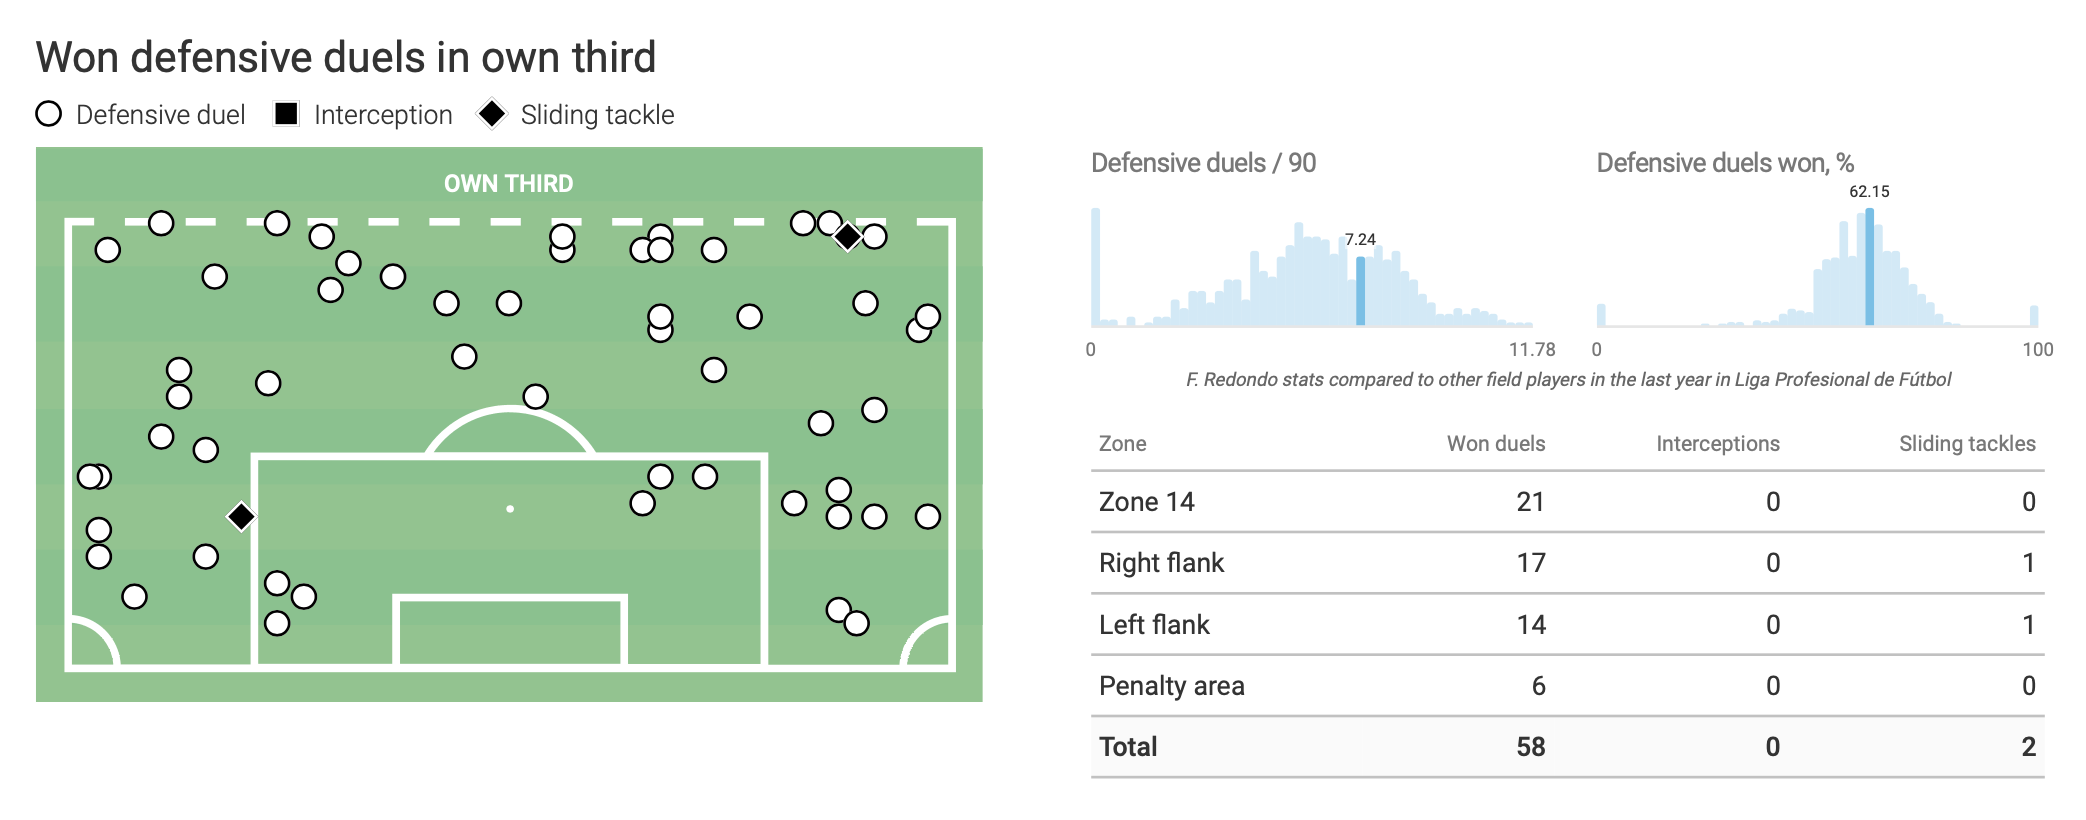This screenshot has height=820, width=2086.
Task: Select the sliding tackle diamond left of penalty box
Action: [x=241, y=516]
